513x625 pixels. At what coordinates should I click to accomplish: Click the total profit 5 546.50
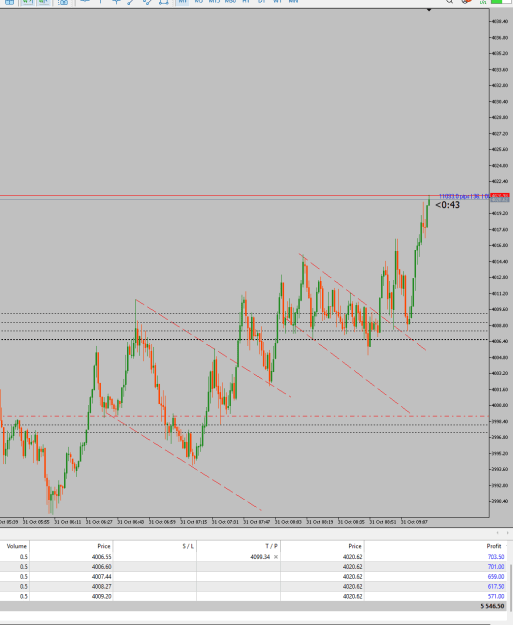(x=492, y=606)
